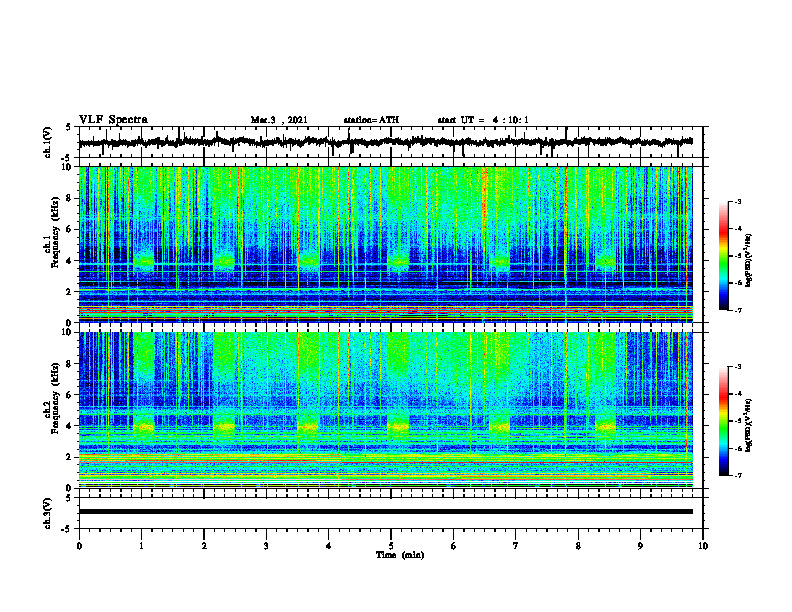Image resolution: width=792 pixels, height=612 pixels.
Task: Click time axis tick label "9"
Action: (640, 546)
